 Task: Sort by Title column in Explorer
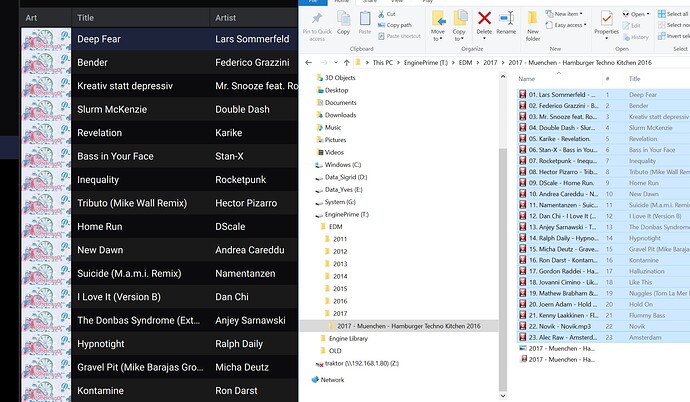pos(635,79)
